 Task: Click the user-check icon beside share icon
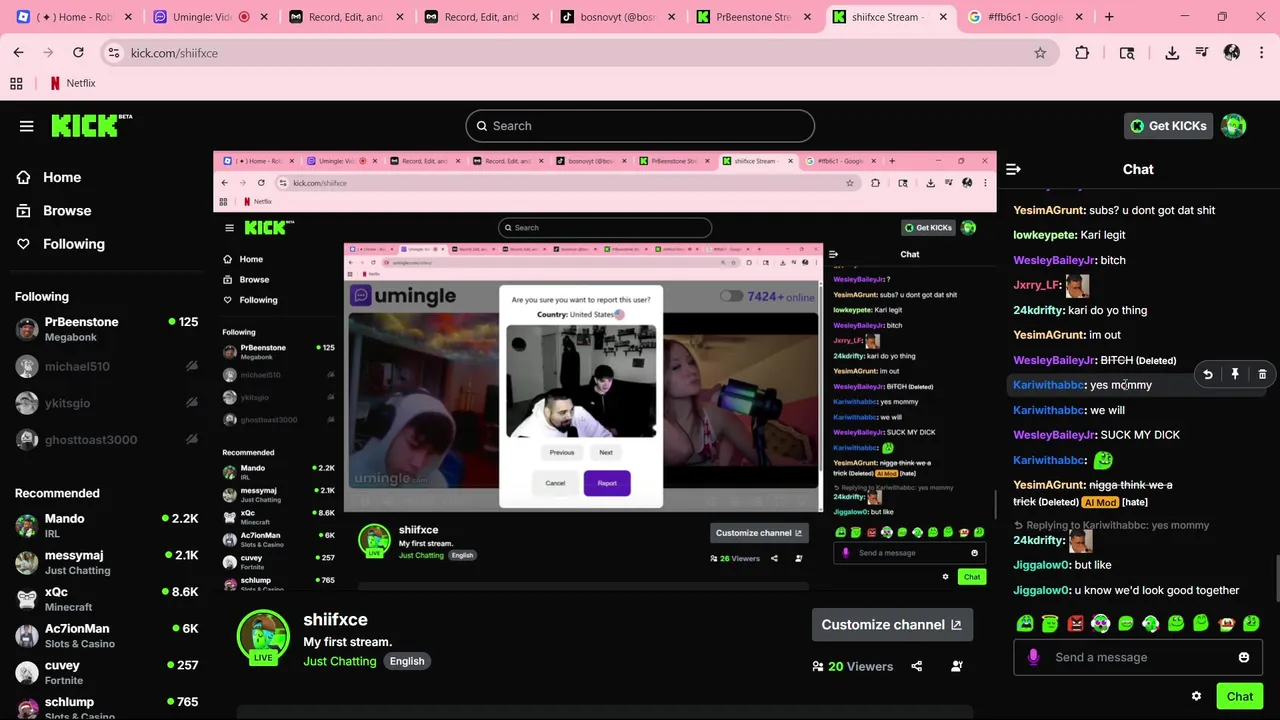(957, 666)
